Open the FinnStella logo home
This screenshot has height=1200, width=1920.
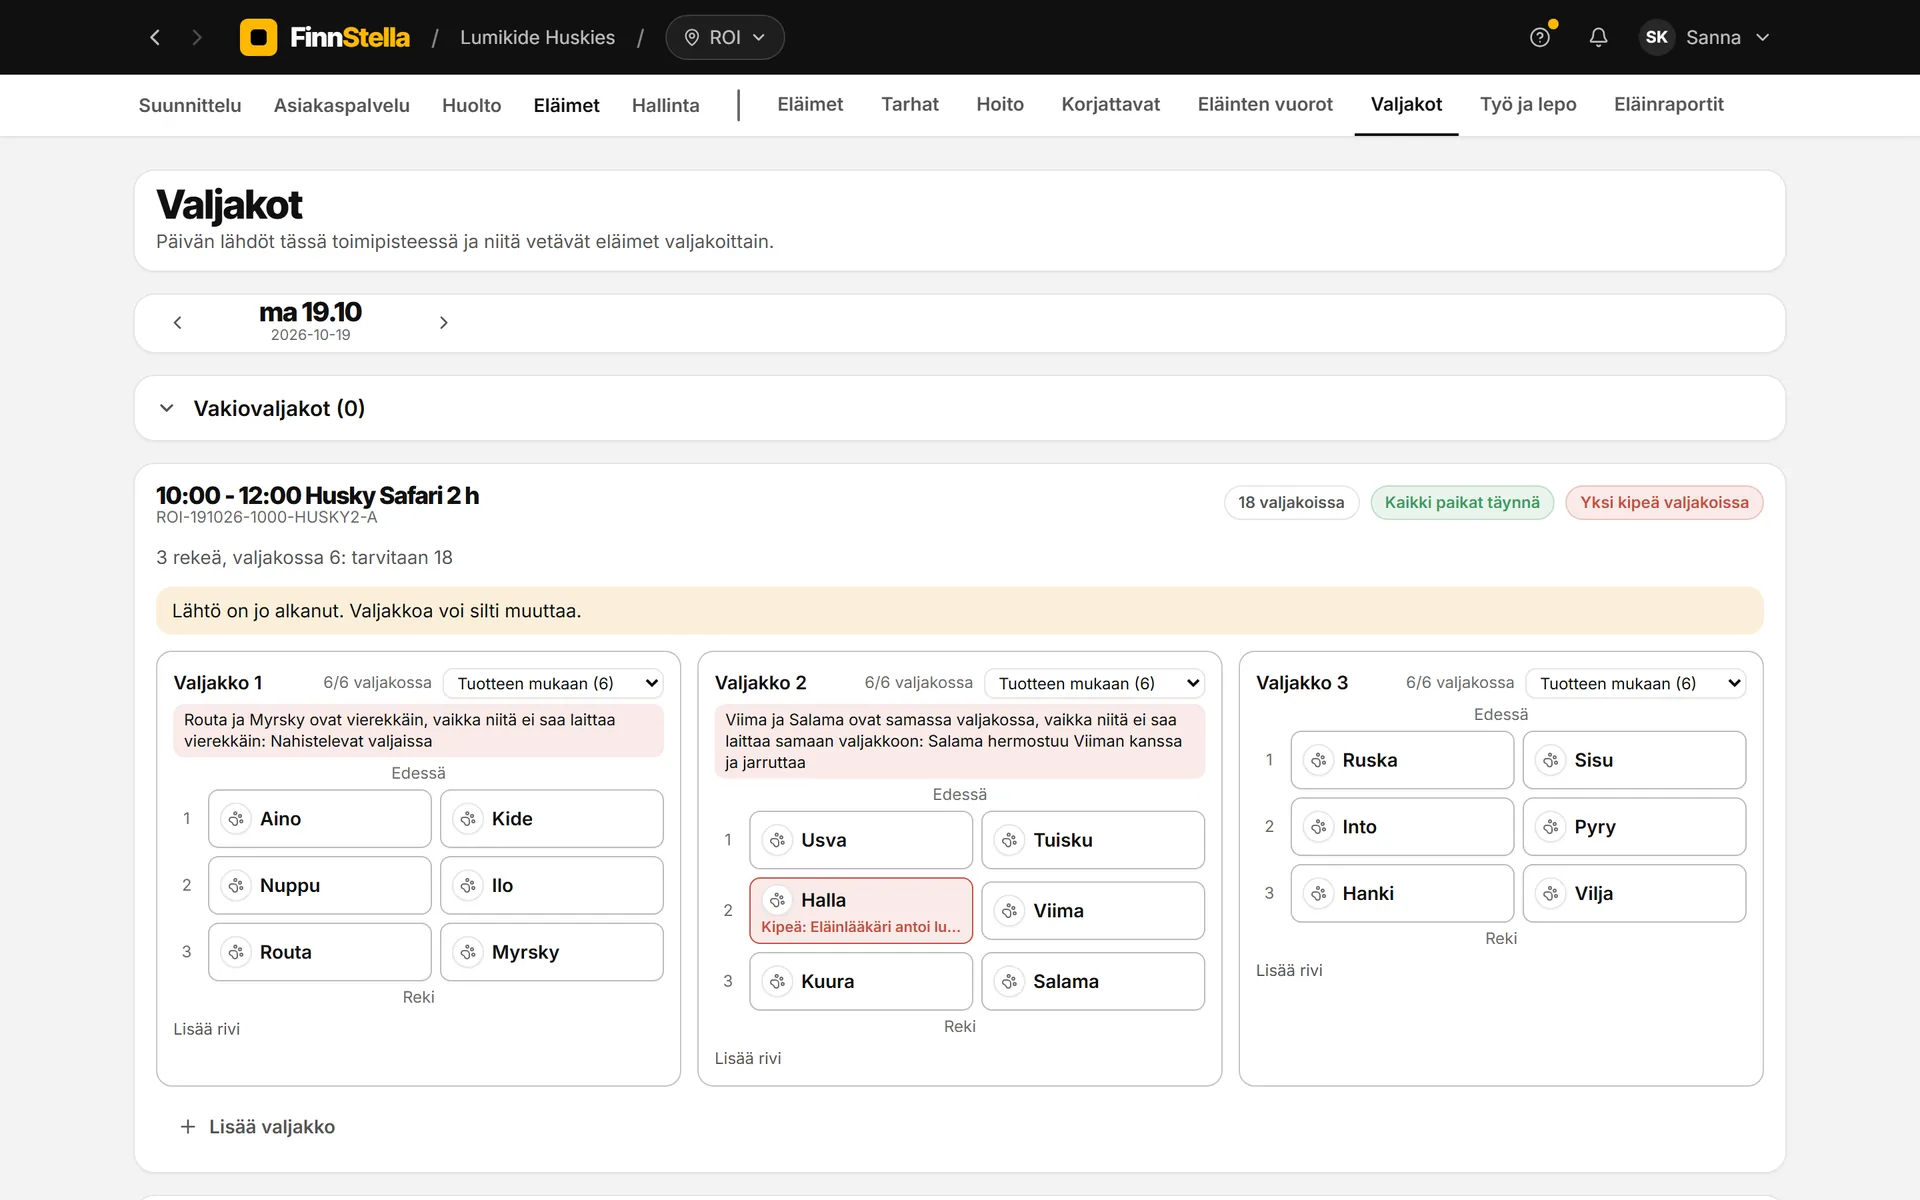pos(325,37)
